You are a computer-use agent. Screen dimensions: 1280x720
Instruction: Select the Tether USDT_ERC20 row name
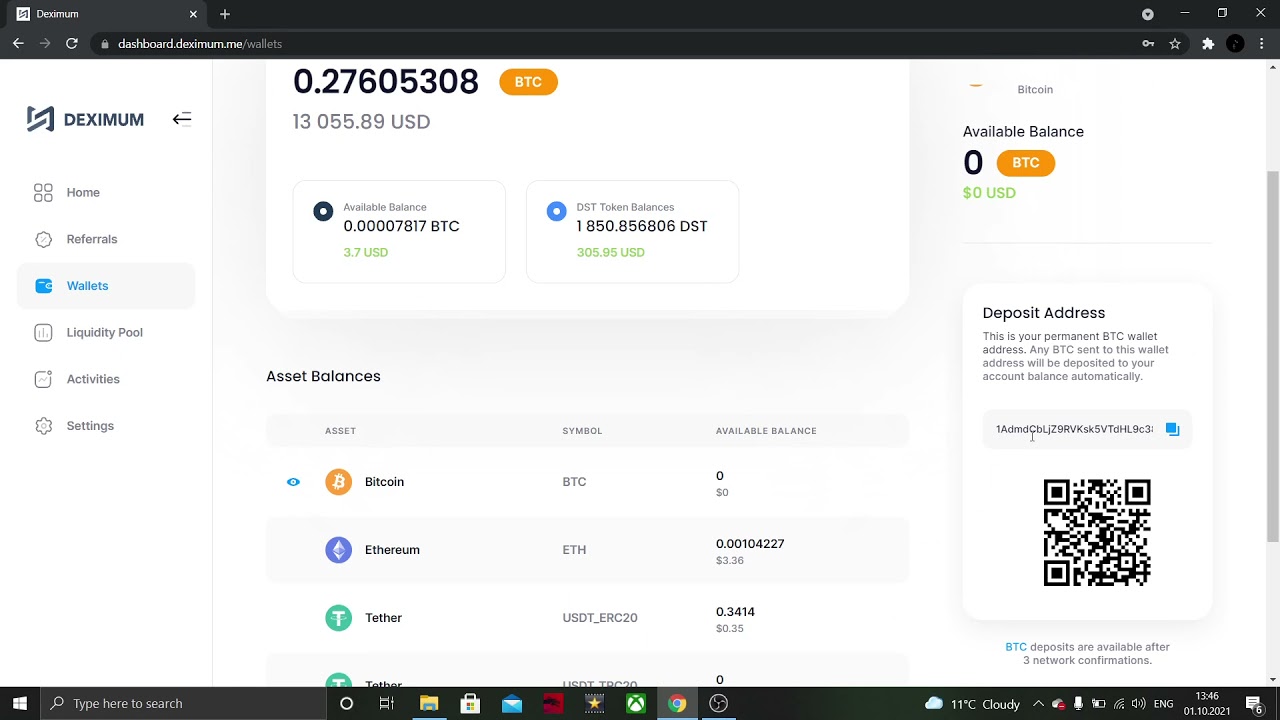[x=383, y=618]
